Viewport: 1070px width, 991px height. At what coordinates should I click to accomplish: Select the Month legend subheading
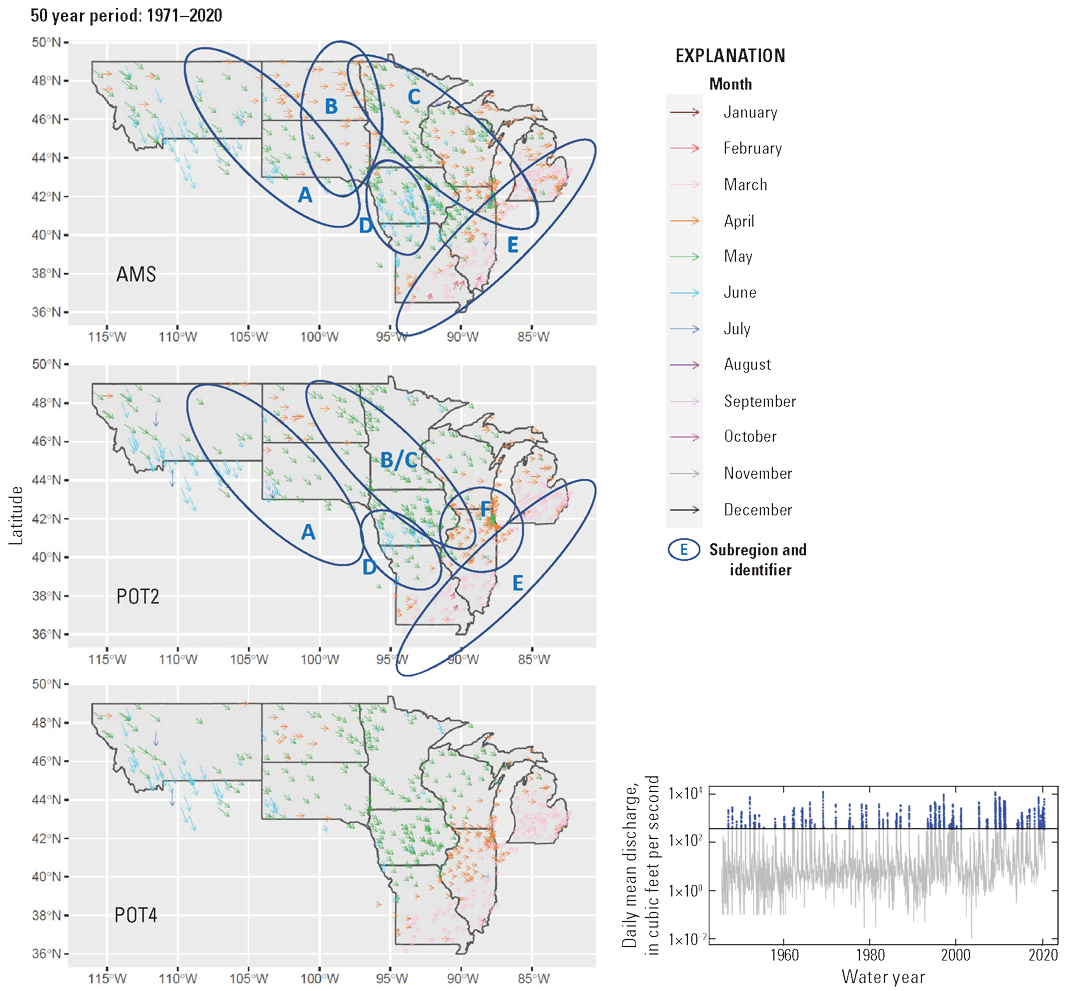[730, 84]
